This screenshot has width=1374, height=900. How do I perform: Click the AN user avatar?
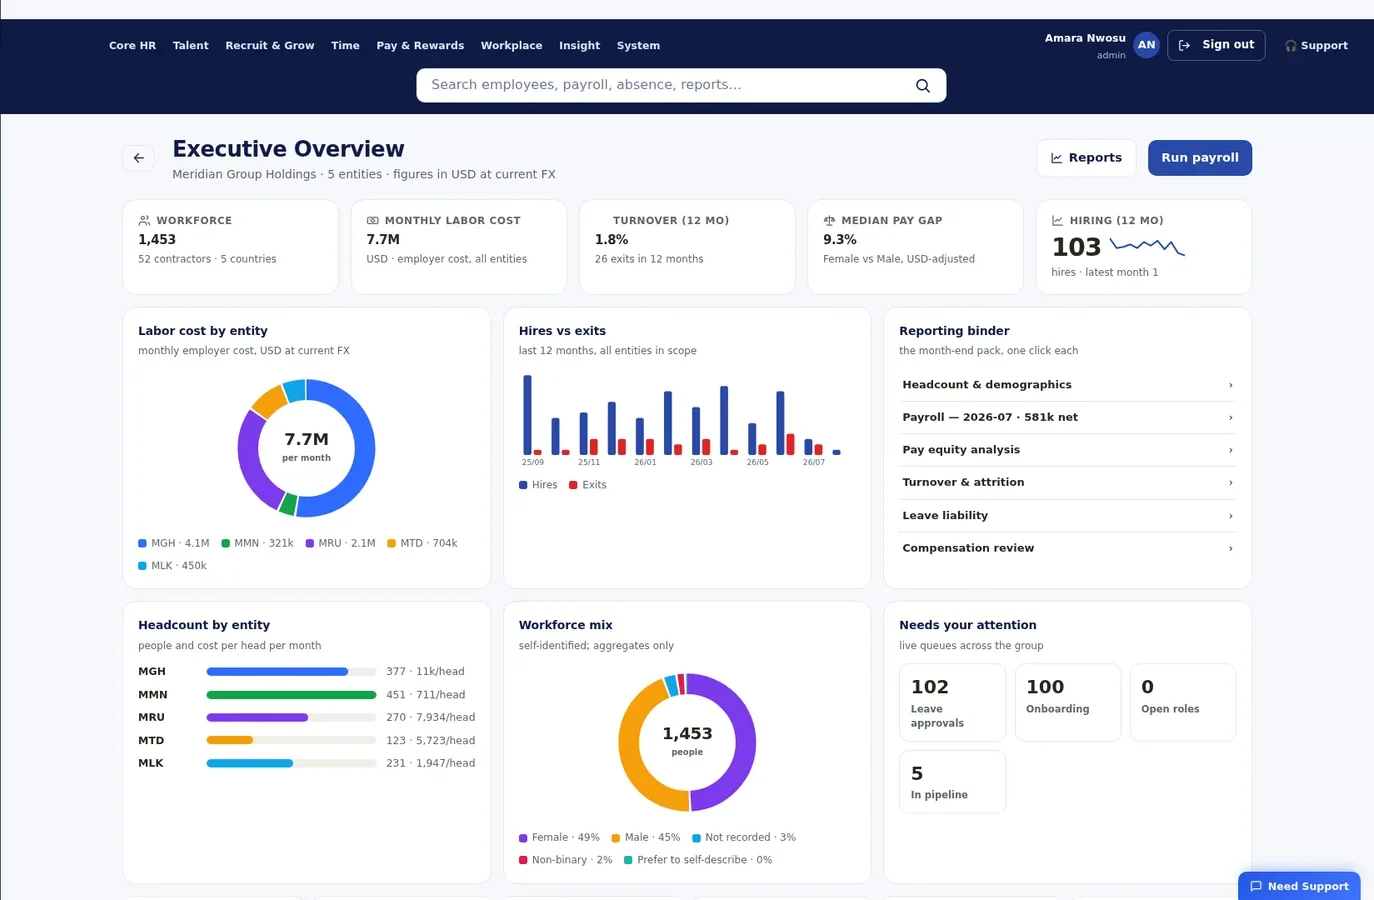(x=1146, y=45)
